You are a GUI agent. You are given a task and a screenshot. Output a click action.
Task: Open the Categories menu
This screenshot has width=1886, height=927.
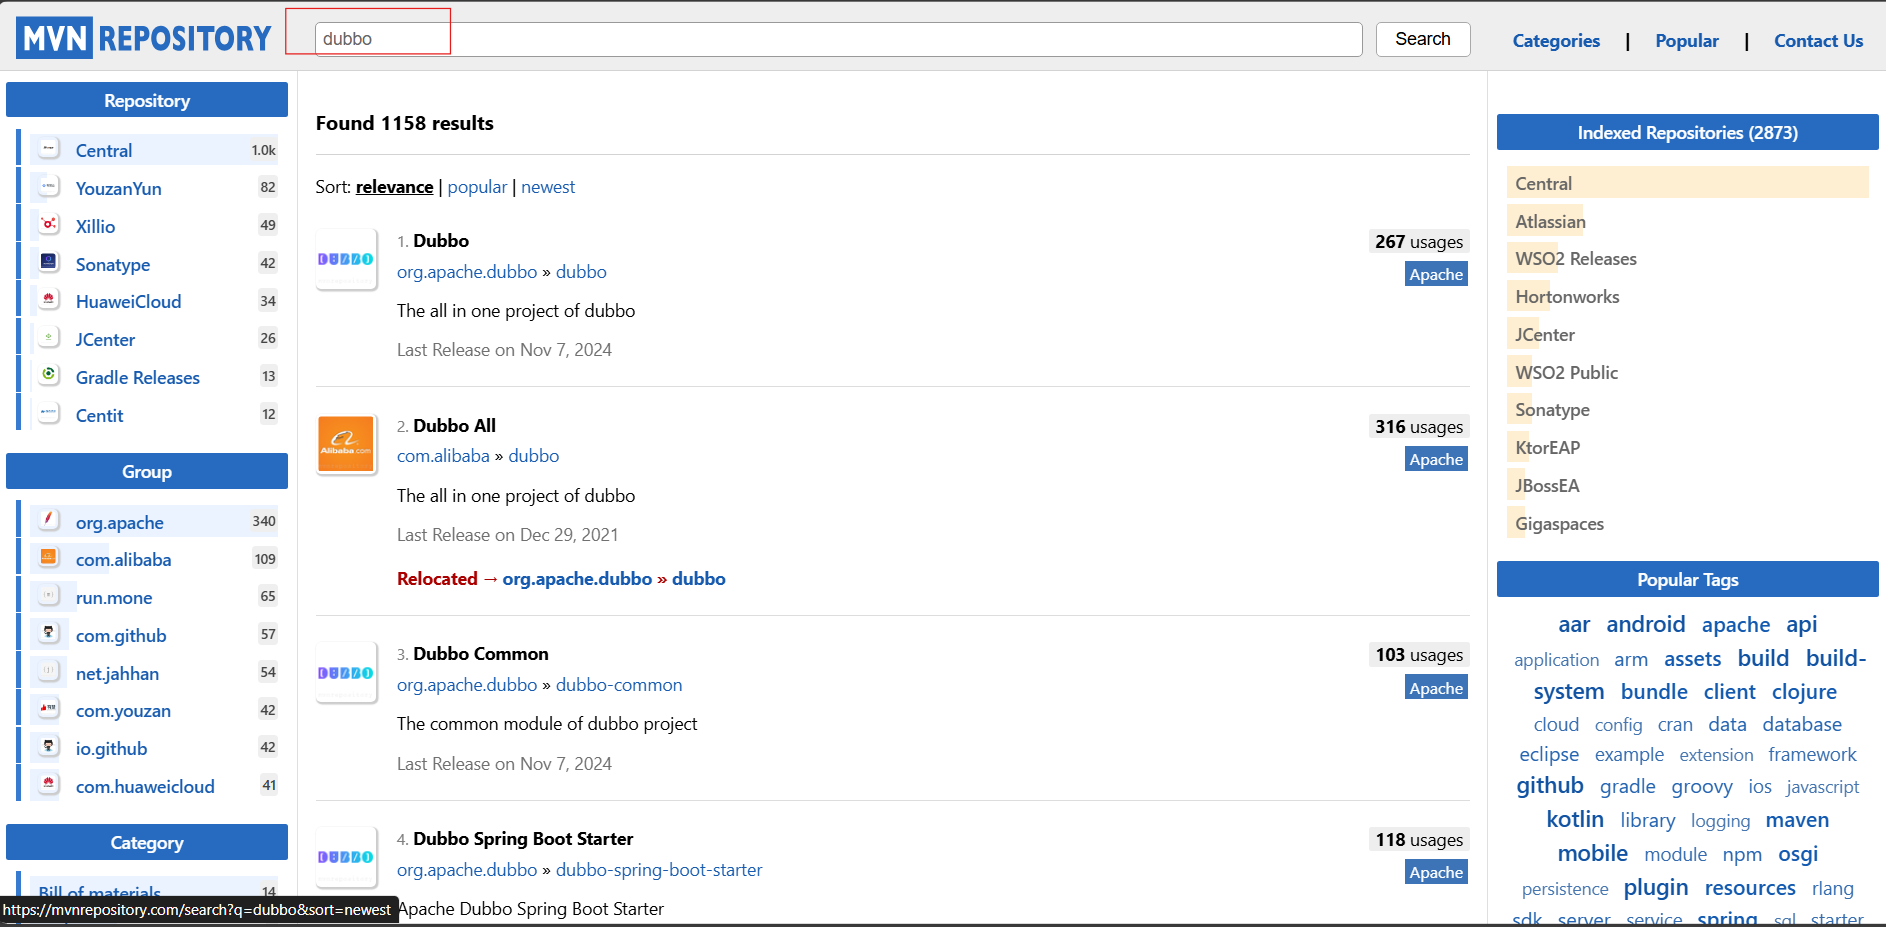(x=1556, y=41)
